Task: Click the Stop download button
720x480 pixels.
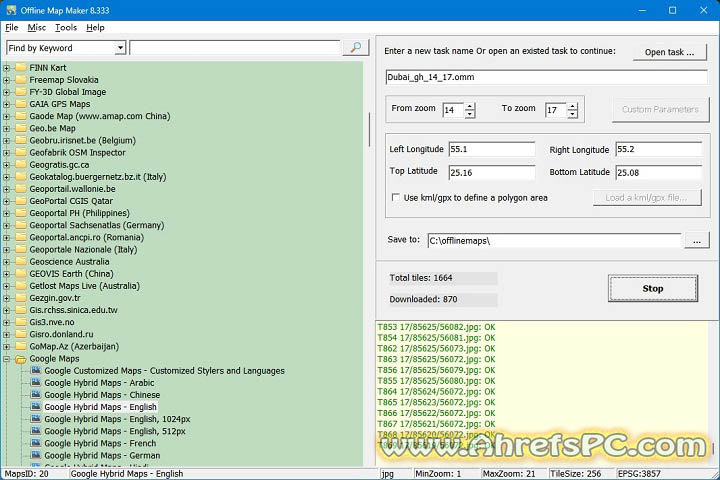Action: pos(653,288)
